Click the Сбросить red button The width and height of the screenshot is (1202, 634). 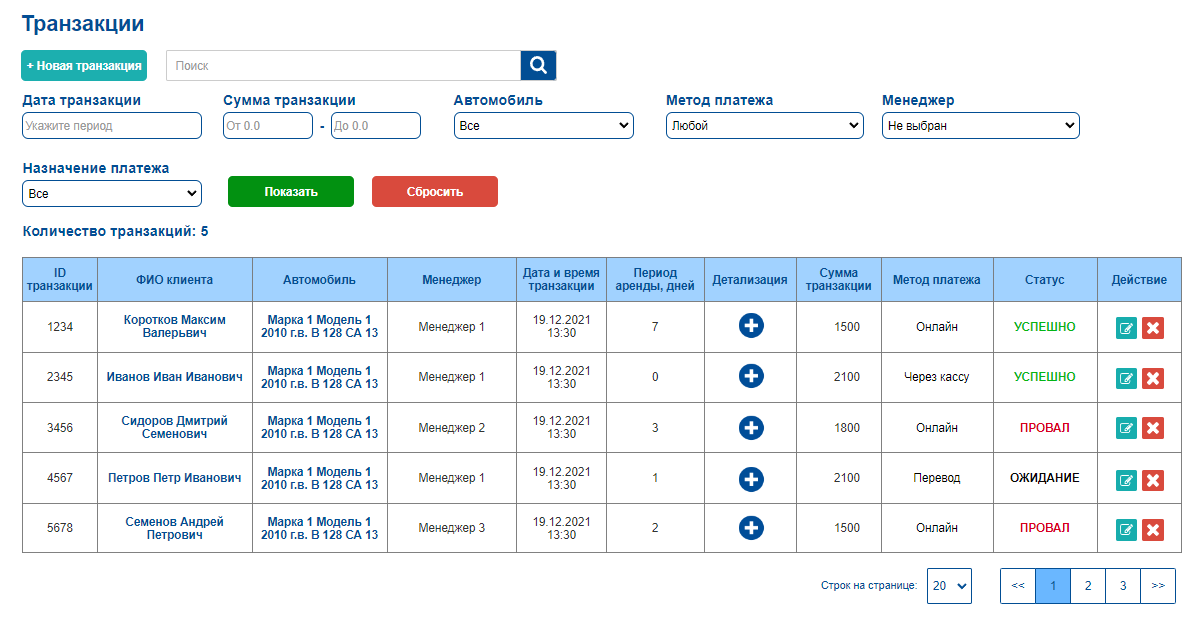435,192
